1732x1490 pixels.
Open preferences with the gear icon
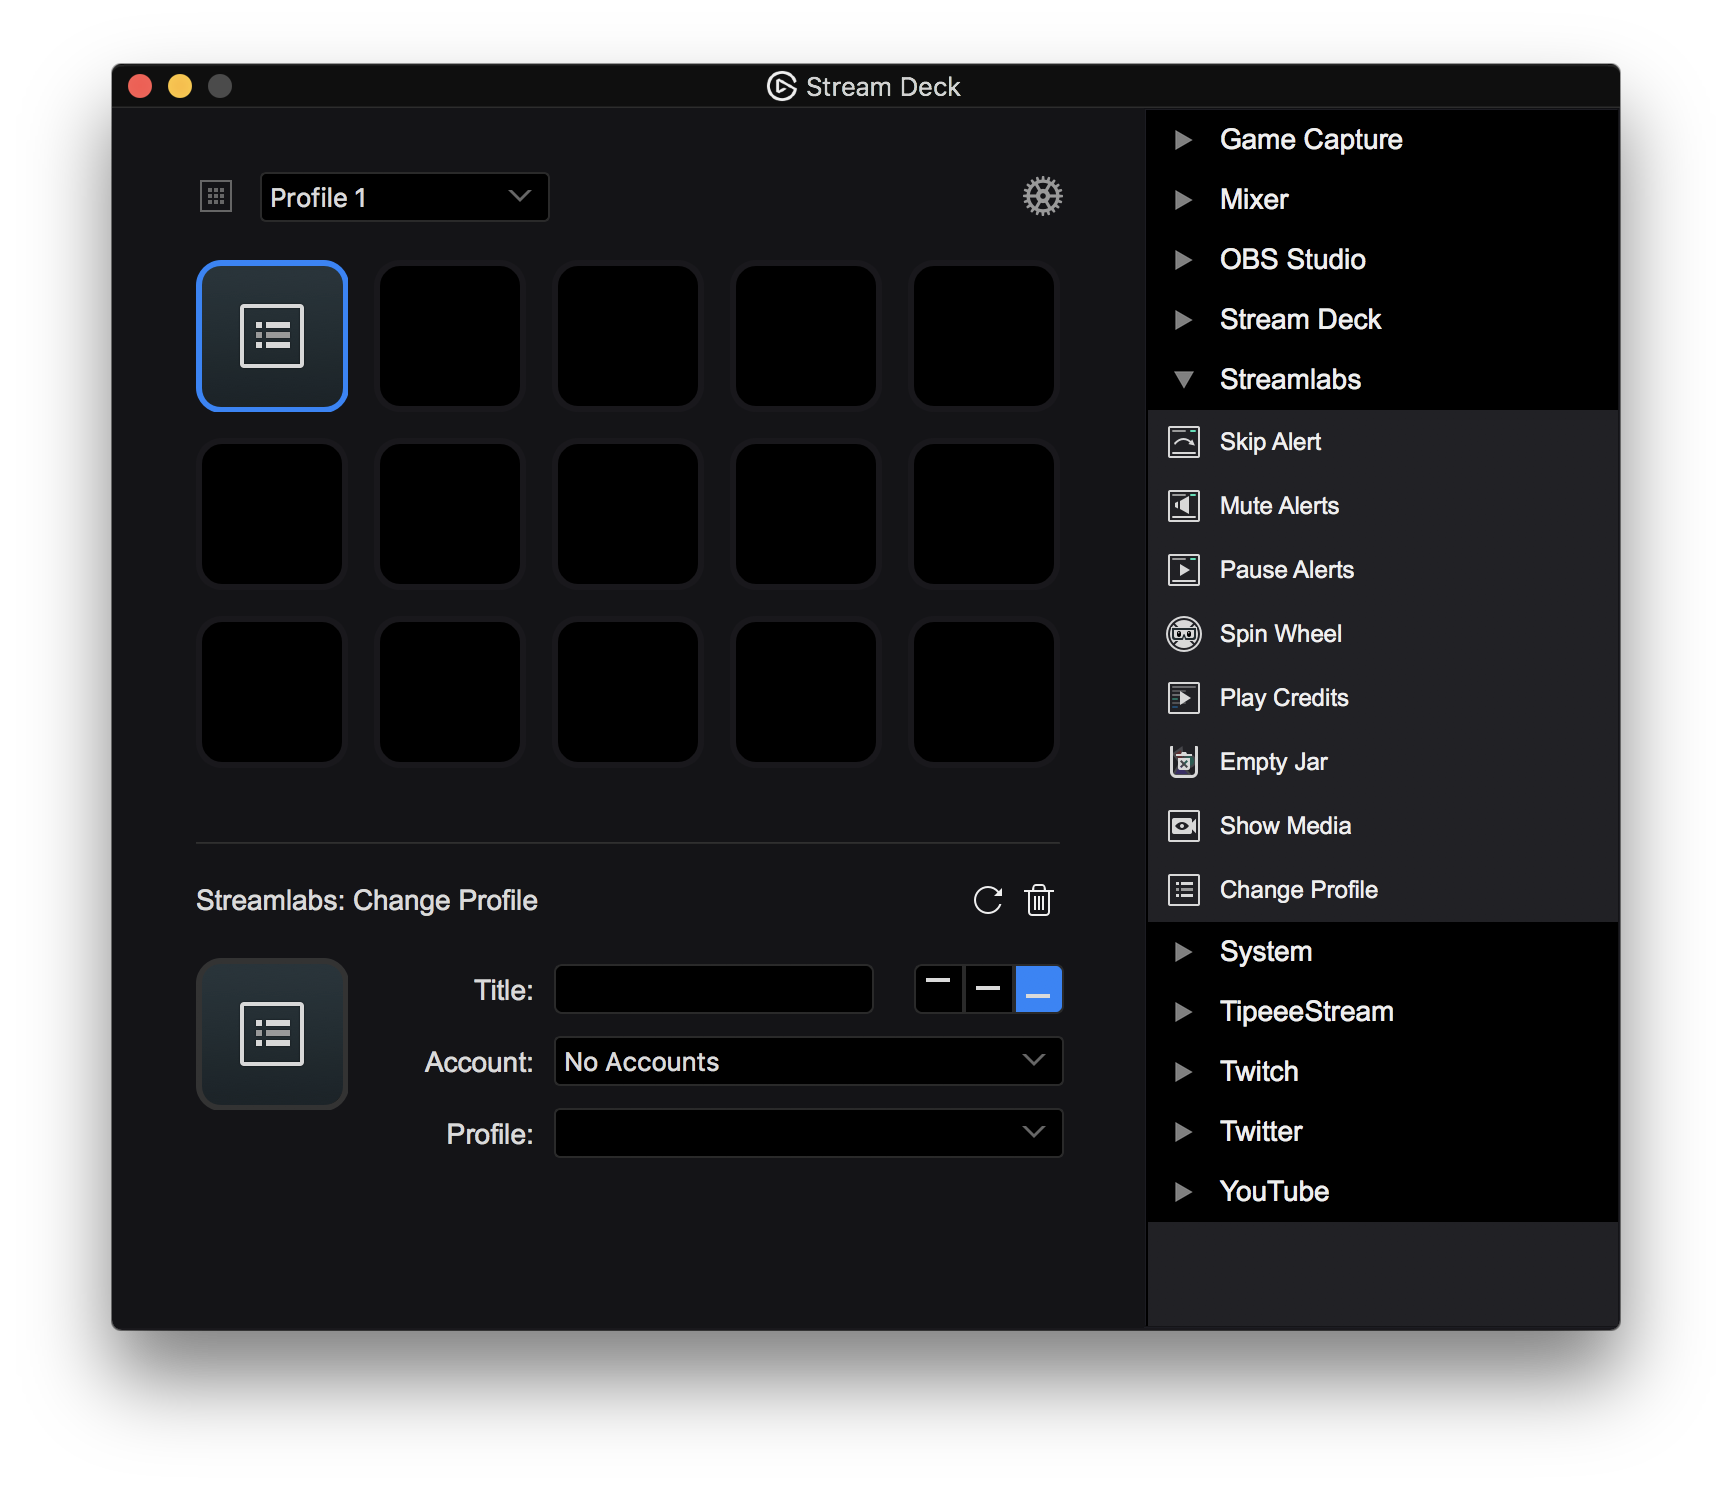(x=1042, y=196)
